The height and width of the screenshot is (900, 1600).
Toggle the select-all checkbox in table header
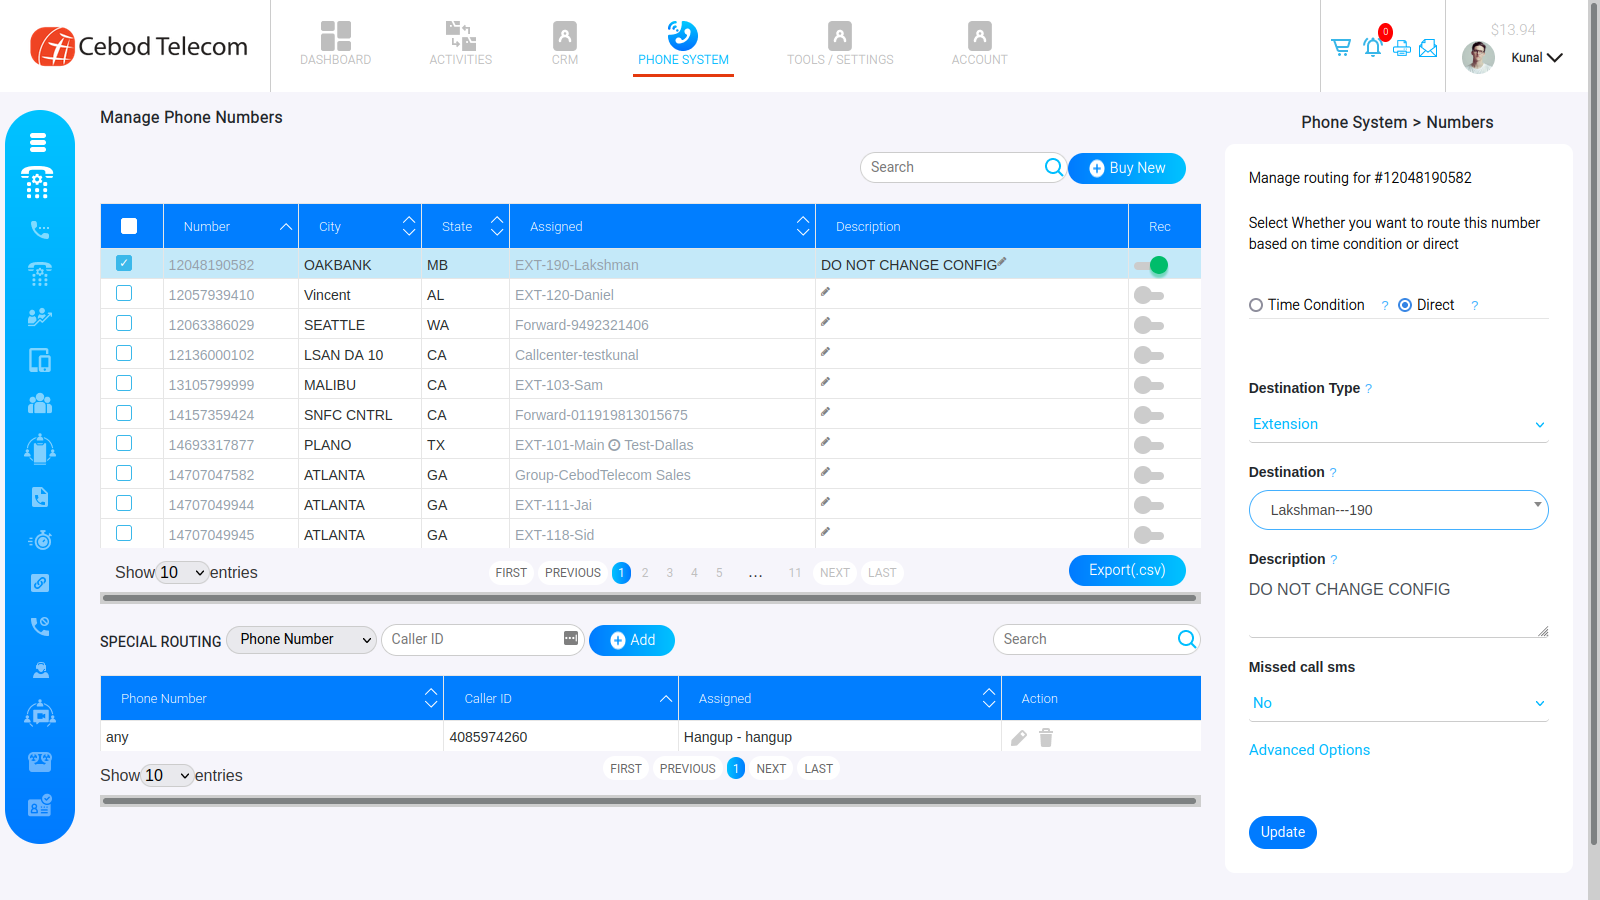tap(129, 226)
